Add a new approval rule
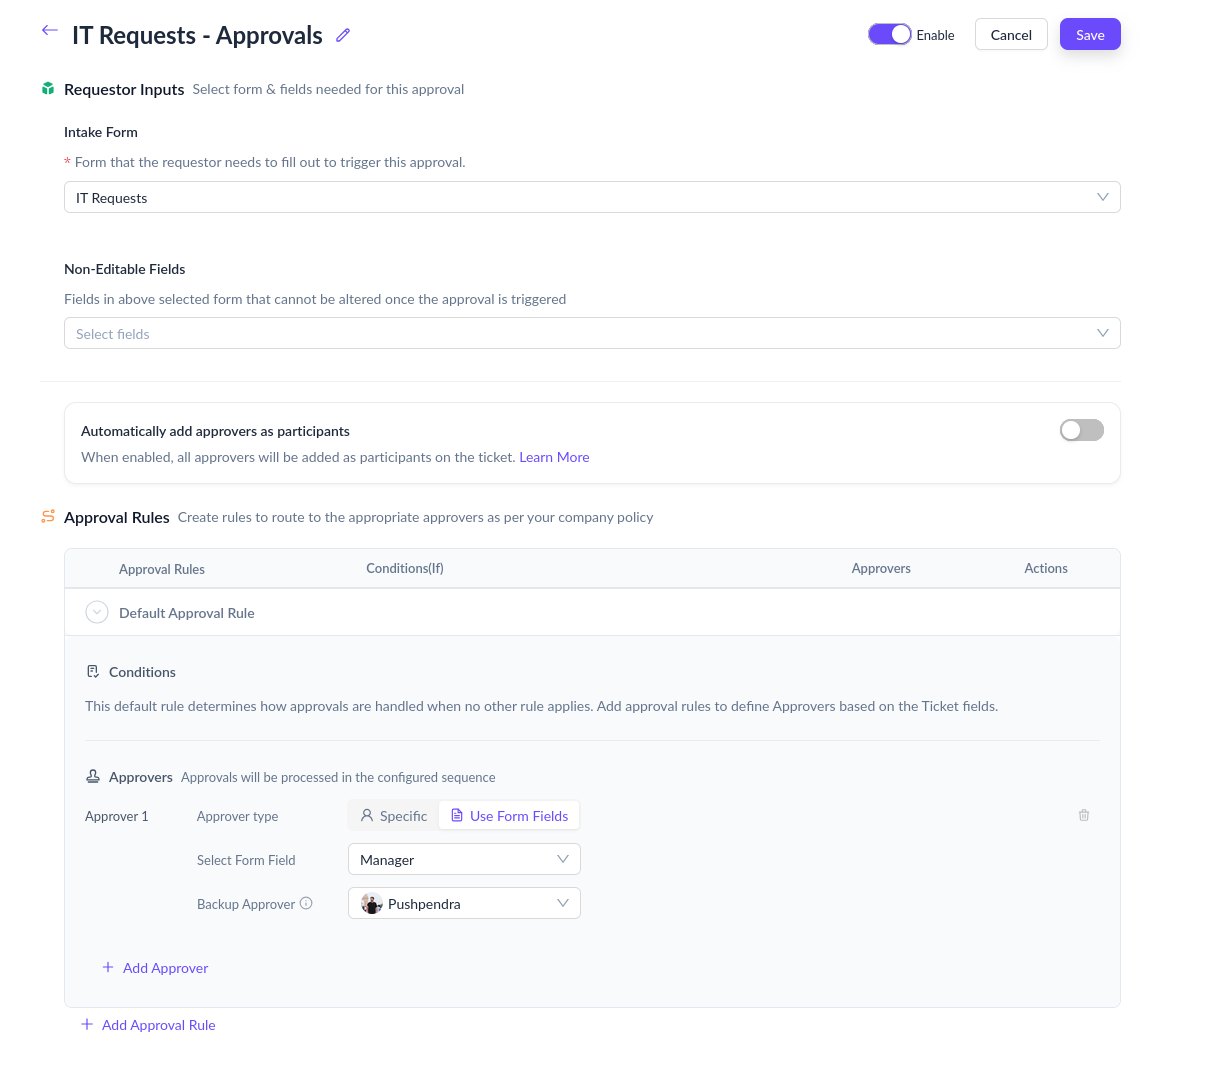 tap(148, 1024)
